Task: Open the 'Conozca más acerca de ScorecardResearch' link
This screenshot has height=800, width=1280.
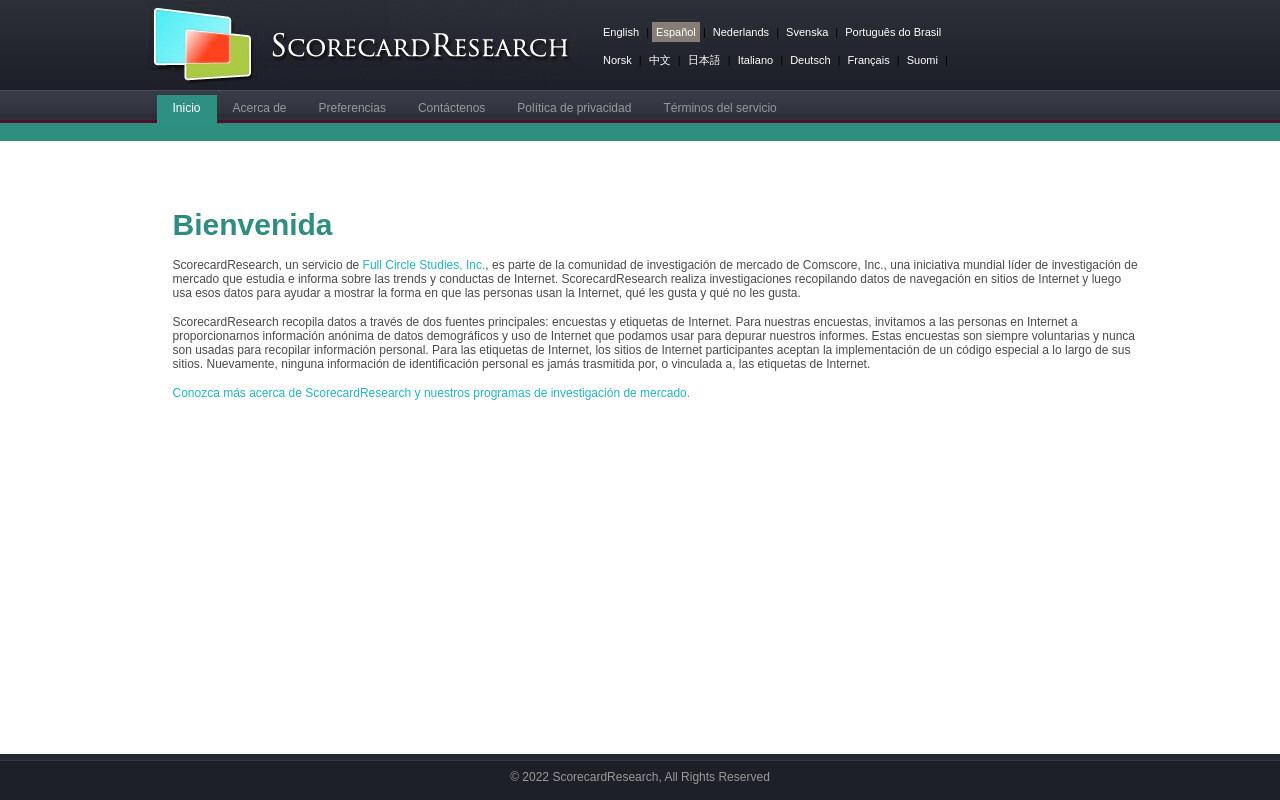Action: coord(431,393)
